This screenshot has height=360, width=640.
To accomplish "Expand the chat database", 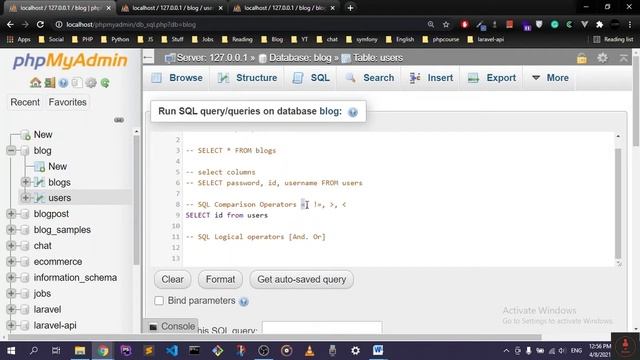I will [11, 246].
